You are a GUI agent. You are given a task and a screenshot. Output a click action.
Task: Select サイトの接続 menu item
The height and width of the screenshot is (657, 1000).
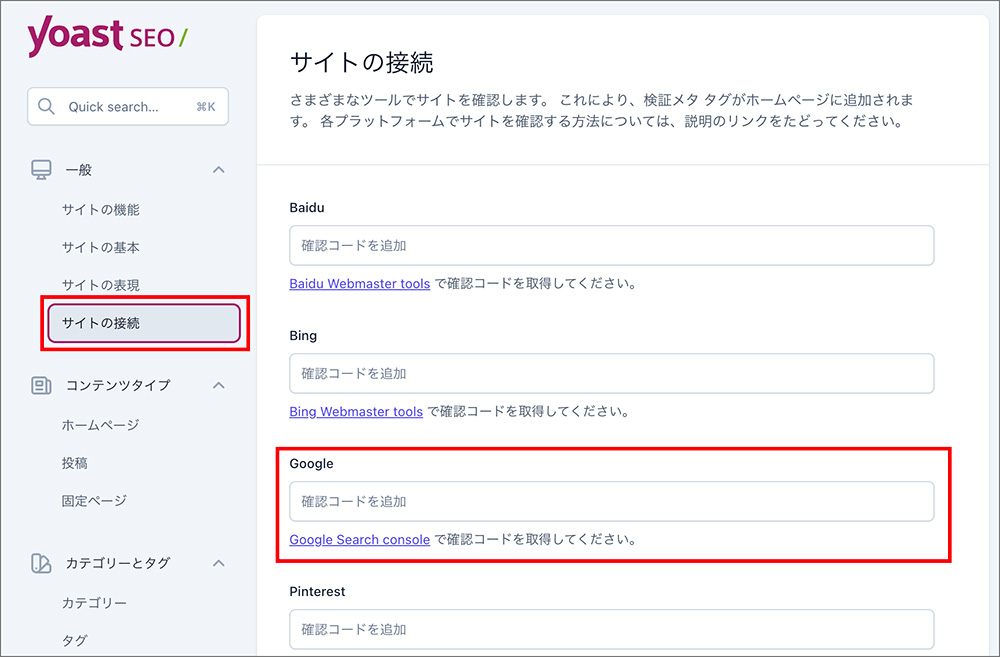coord(144,323)
